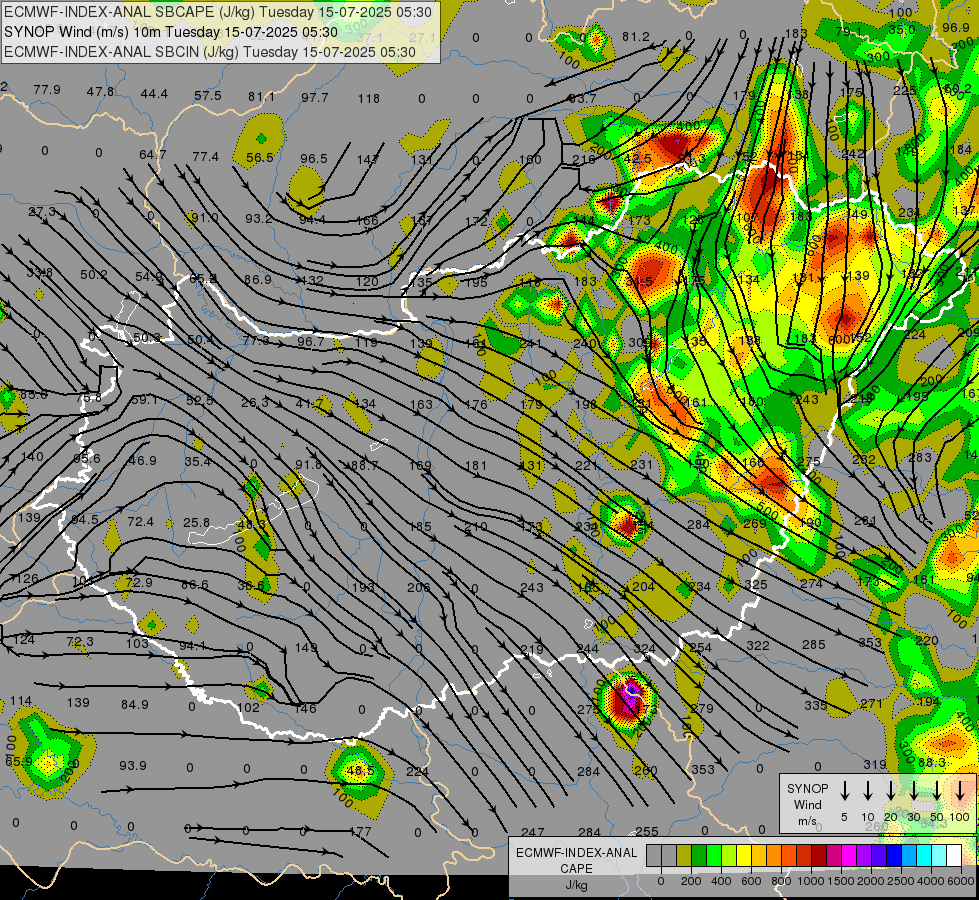Click the 25.8 value on the map
Viewport: 979px width, 900px height.
coord(197,522)
